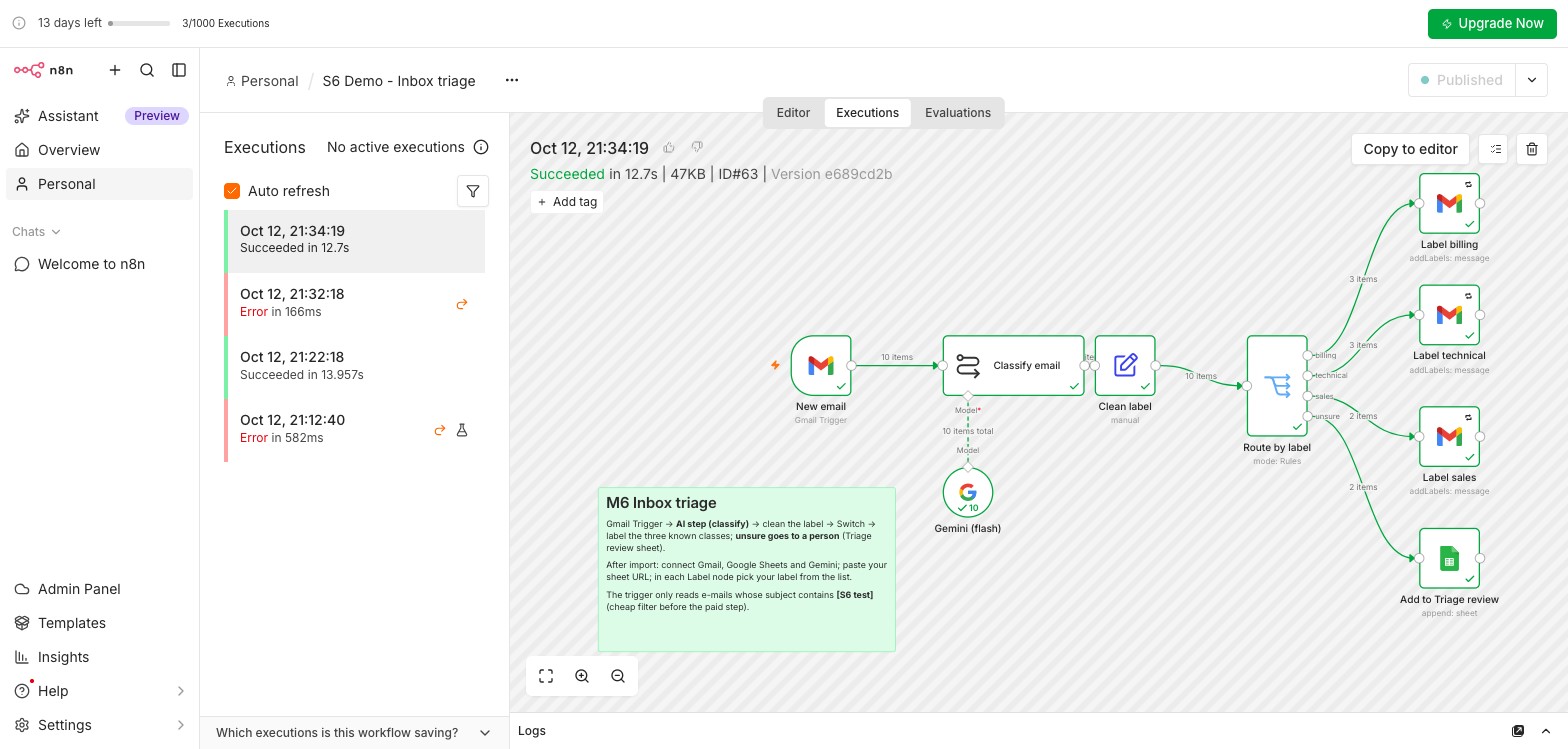Viewport: 1568px width, 749px height.
Task: Click the flask icon on 21:12:40 execution
Action: coord(462,430)
